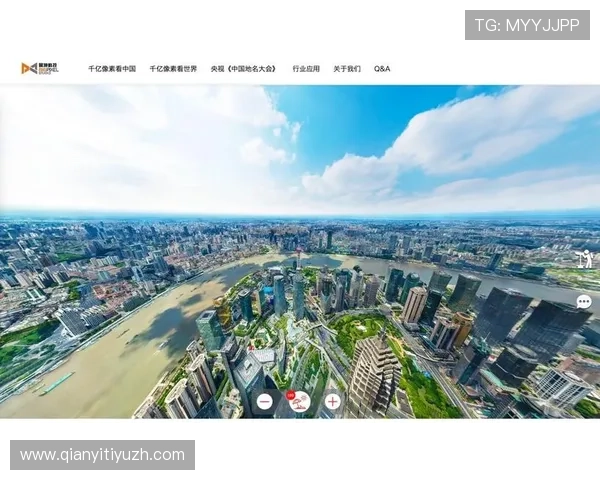Open the chat bubble comments icon
The height and width of the screenshot is (480, 600).
(584, 302)
